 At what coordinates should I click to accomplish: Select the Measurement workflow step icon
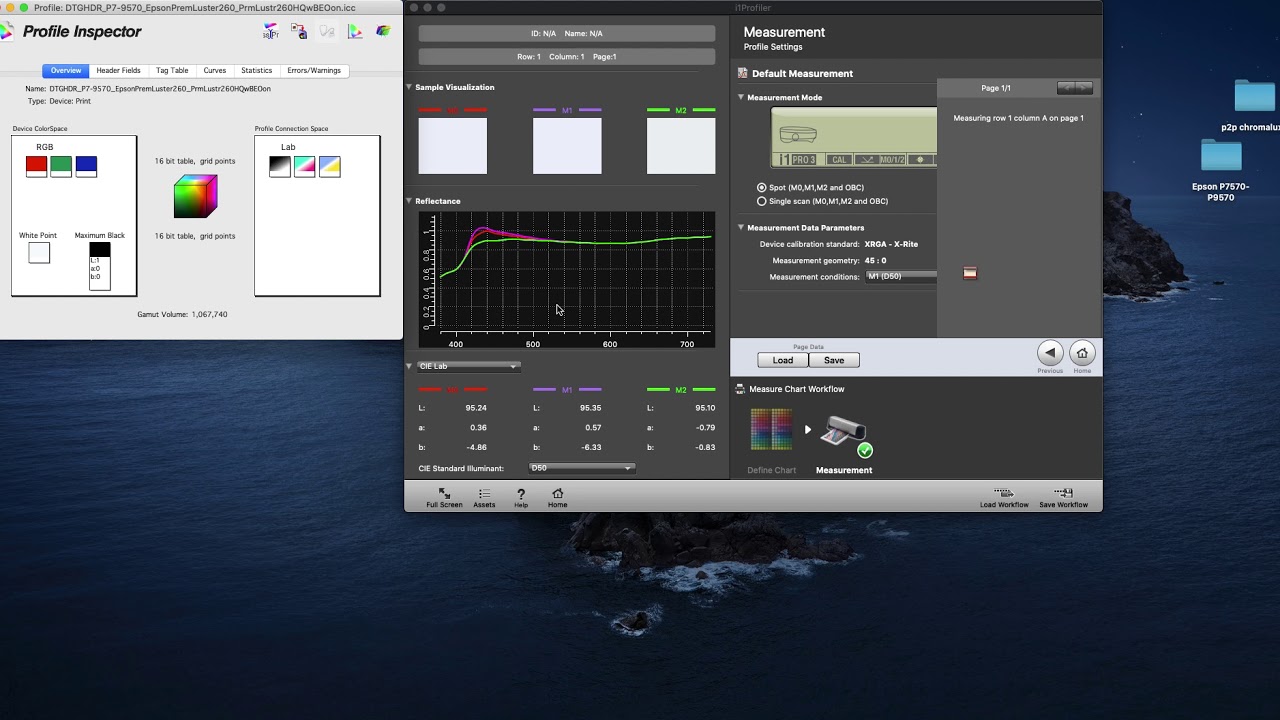[x=845, y=434]
